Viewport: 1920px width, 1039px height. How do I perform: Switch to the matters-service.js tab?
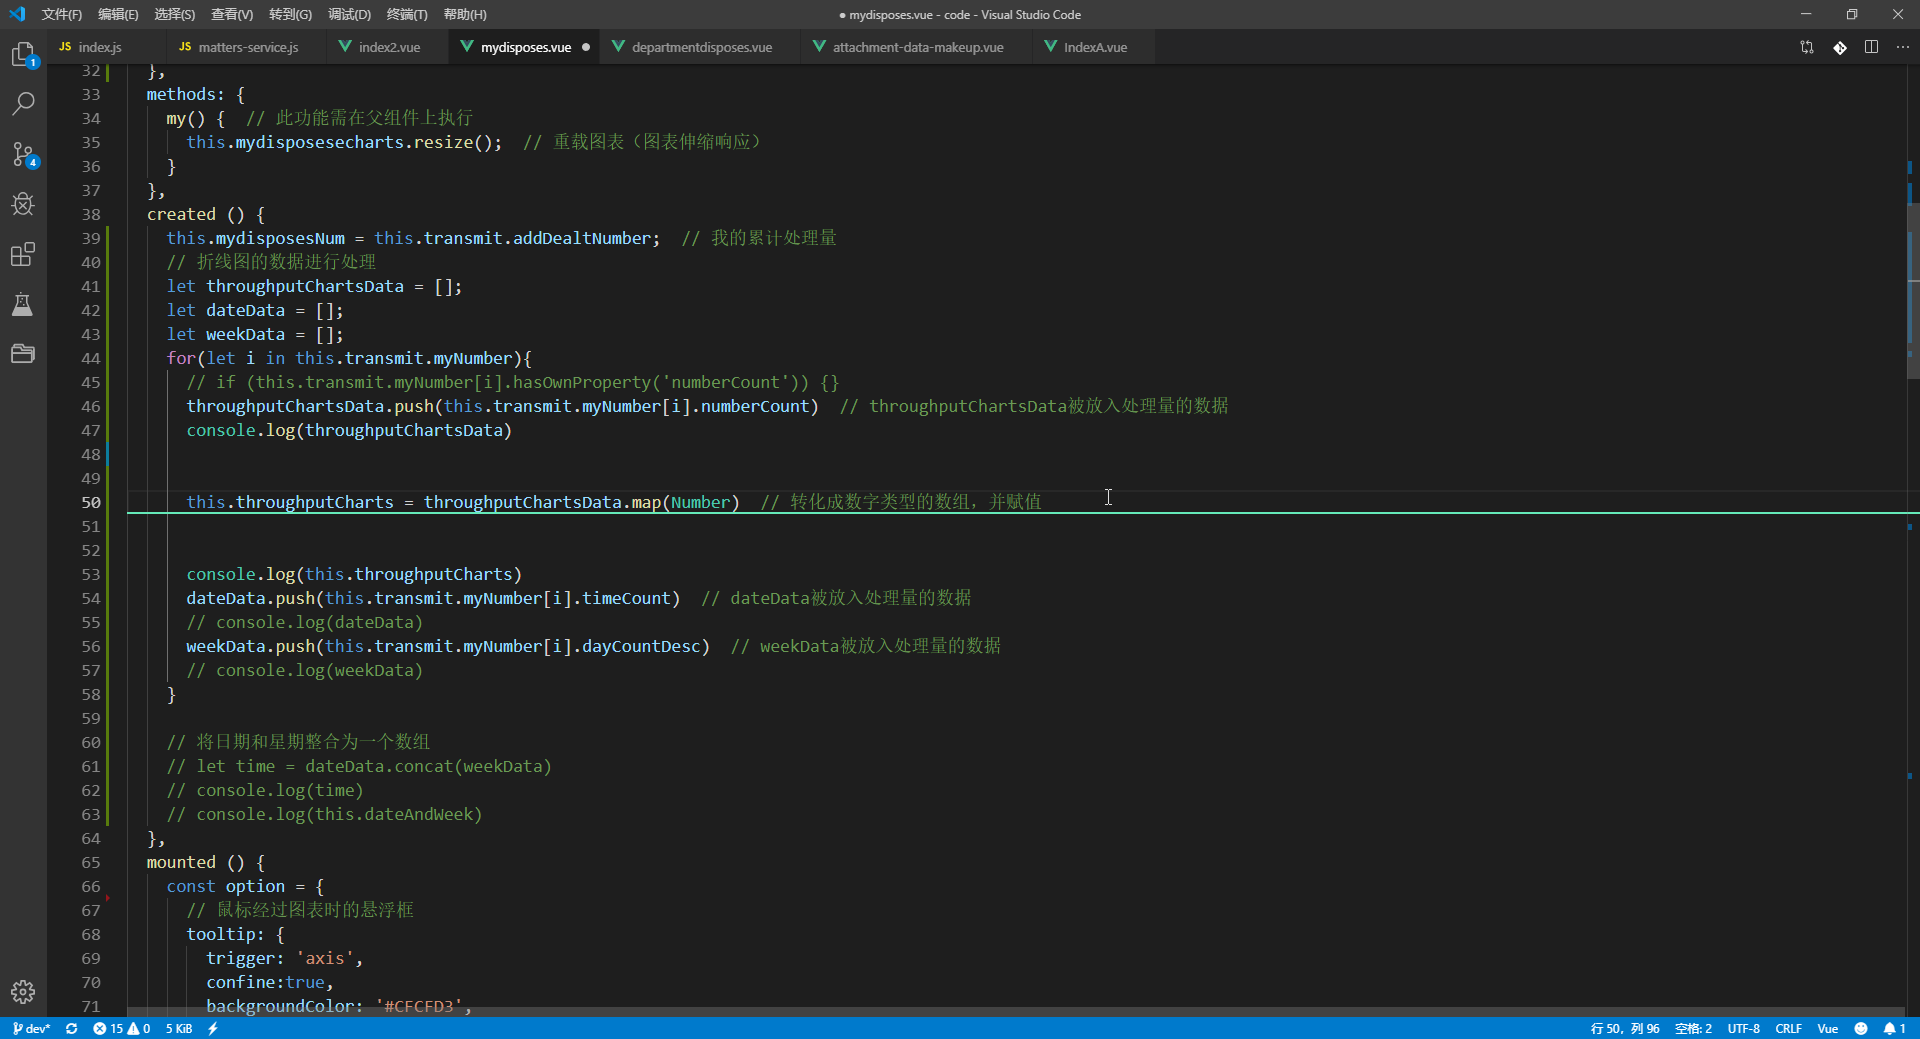pyautogui.click(x=248, y=47)
